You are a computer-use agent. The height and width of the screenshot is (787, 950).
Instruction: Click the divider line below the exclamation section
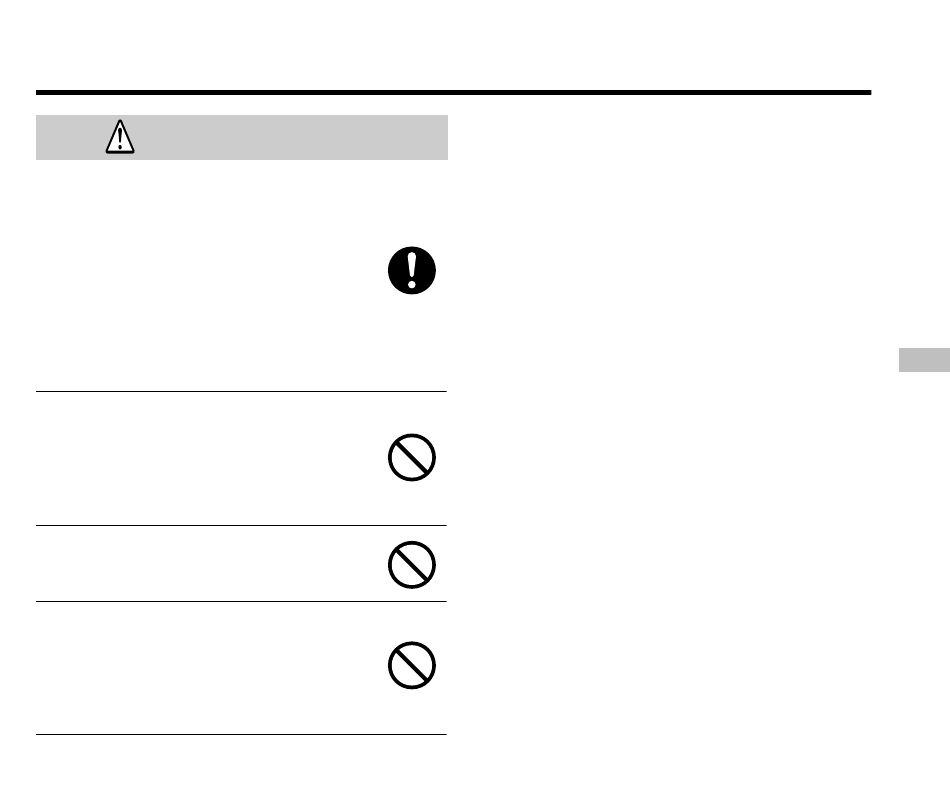click(241, 391)
